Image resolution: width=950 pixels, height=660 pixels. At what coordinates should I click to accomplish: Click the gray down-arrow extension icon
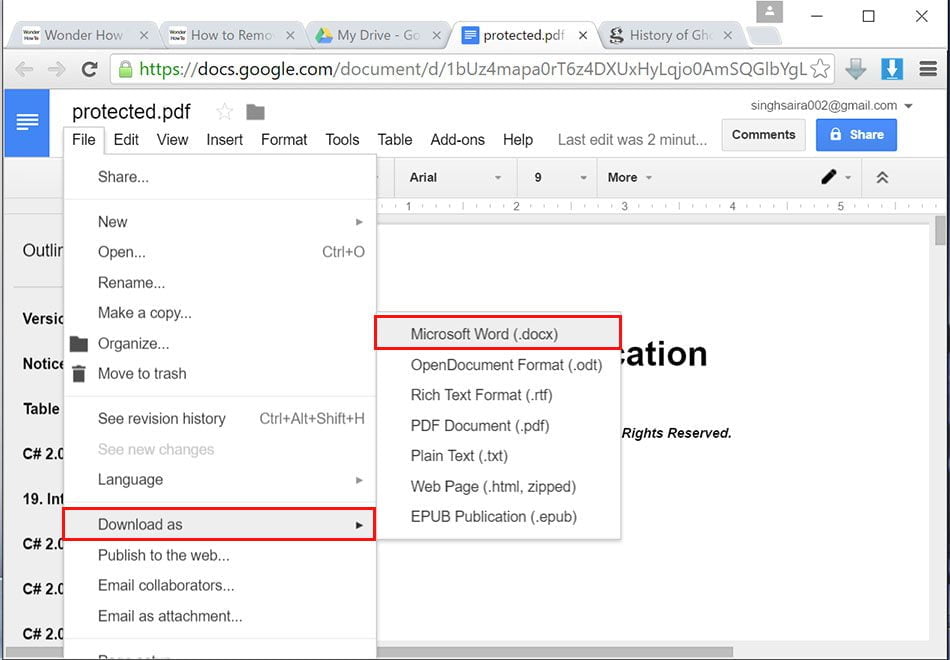[x=855, y=69]
